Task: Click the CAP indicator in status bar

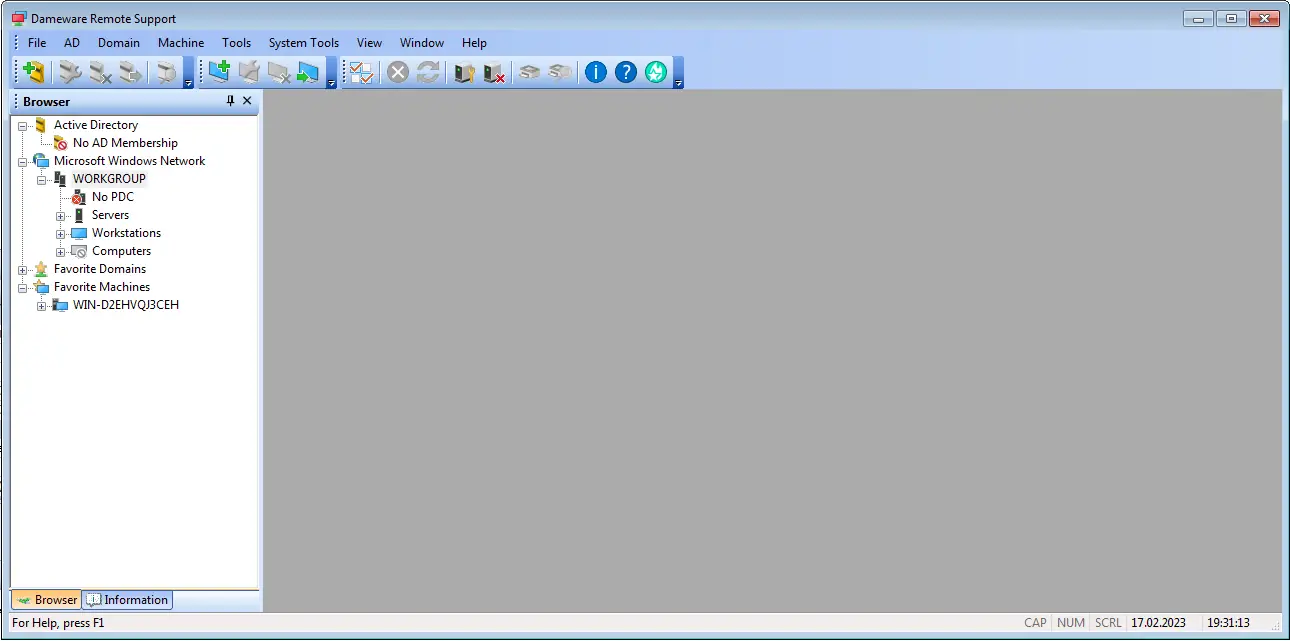Action: coord(1036,623)
